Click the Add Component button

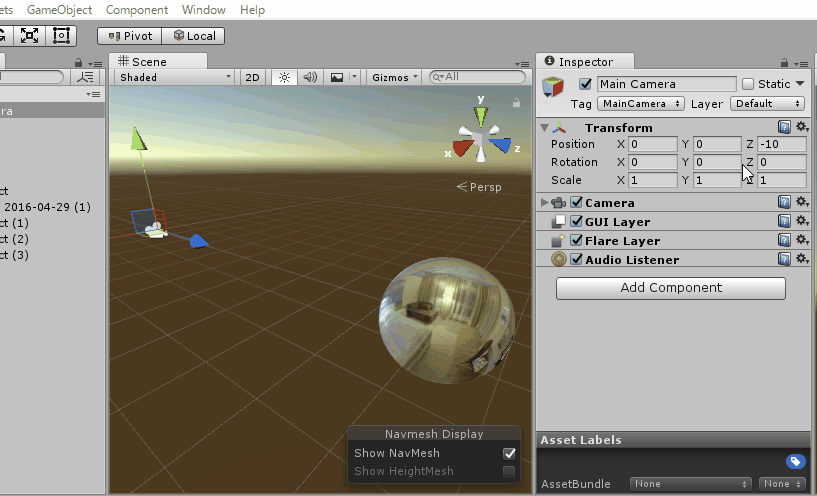pyautogui.click(x=671, y=288)
